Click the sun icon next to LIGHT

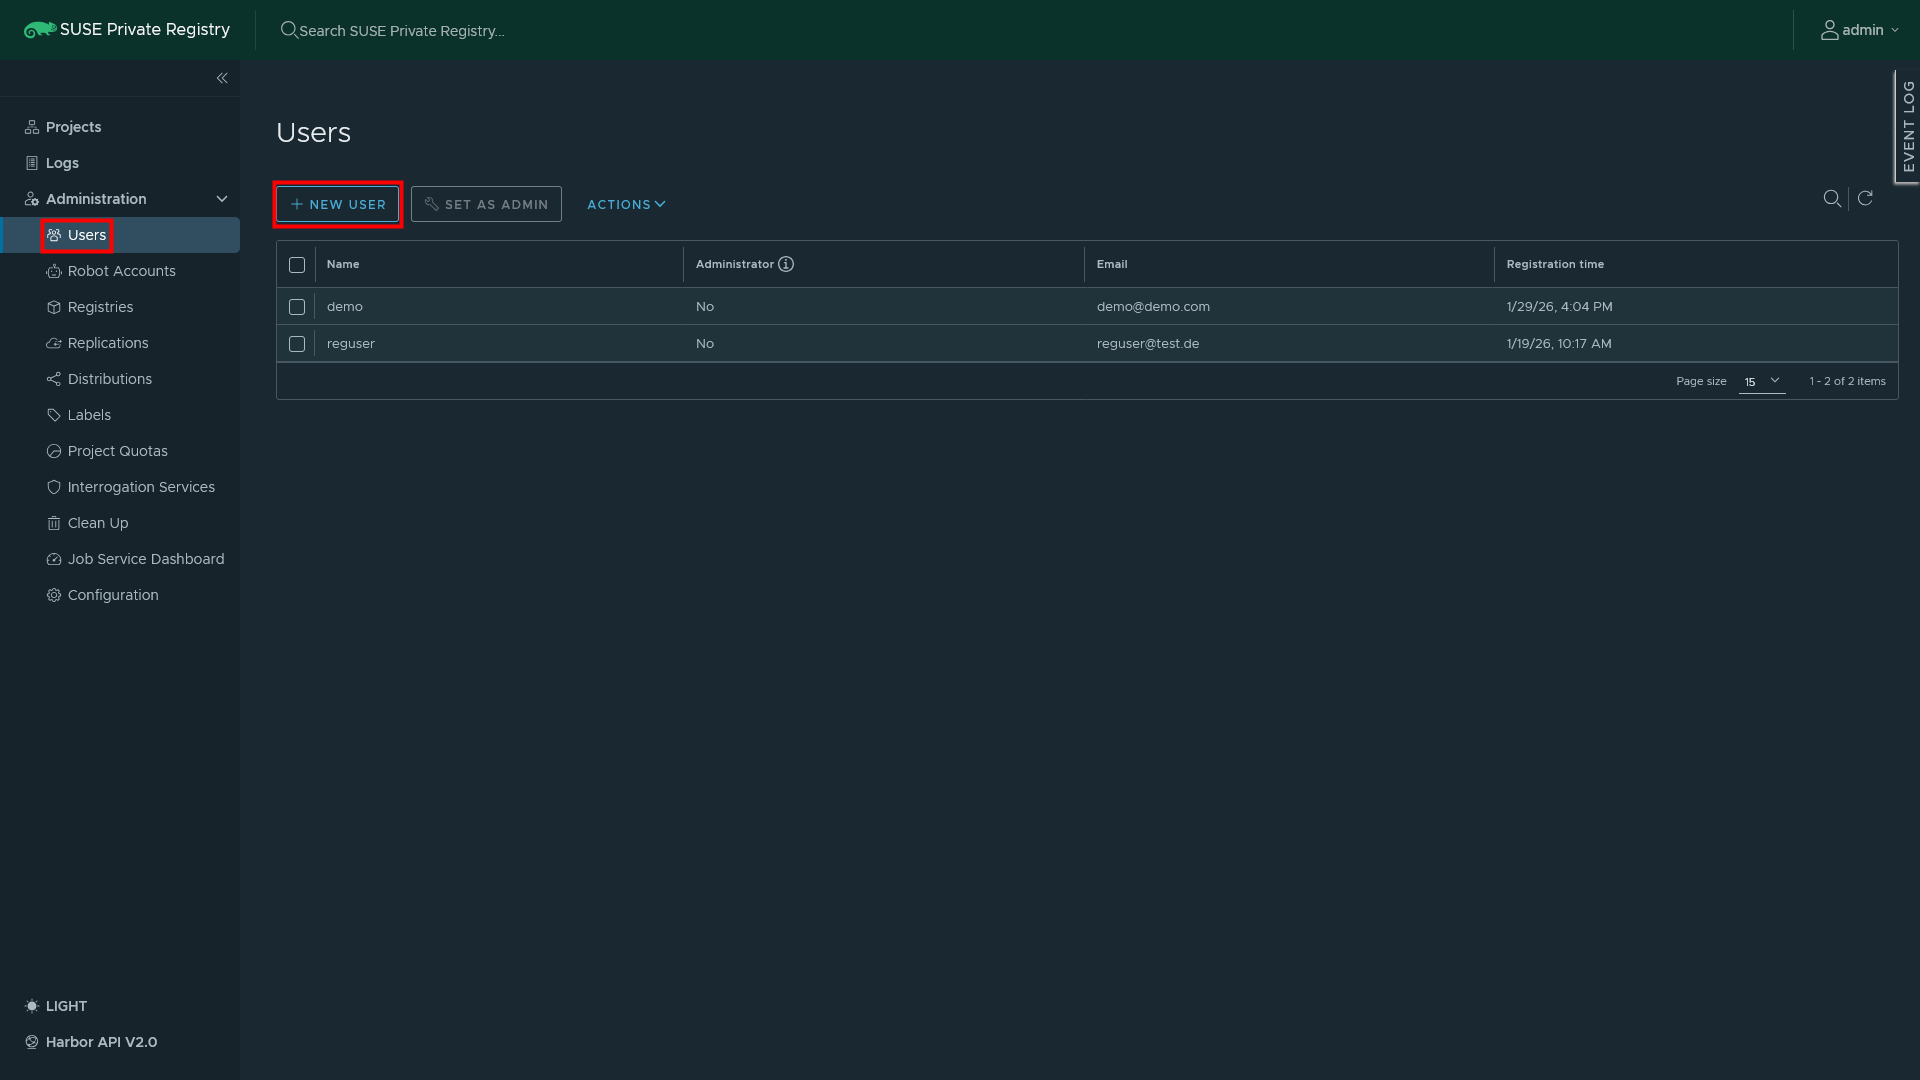tap(32, 1006)
